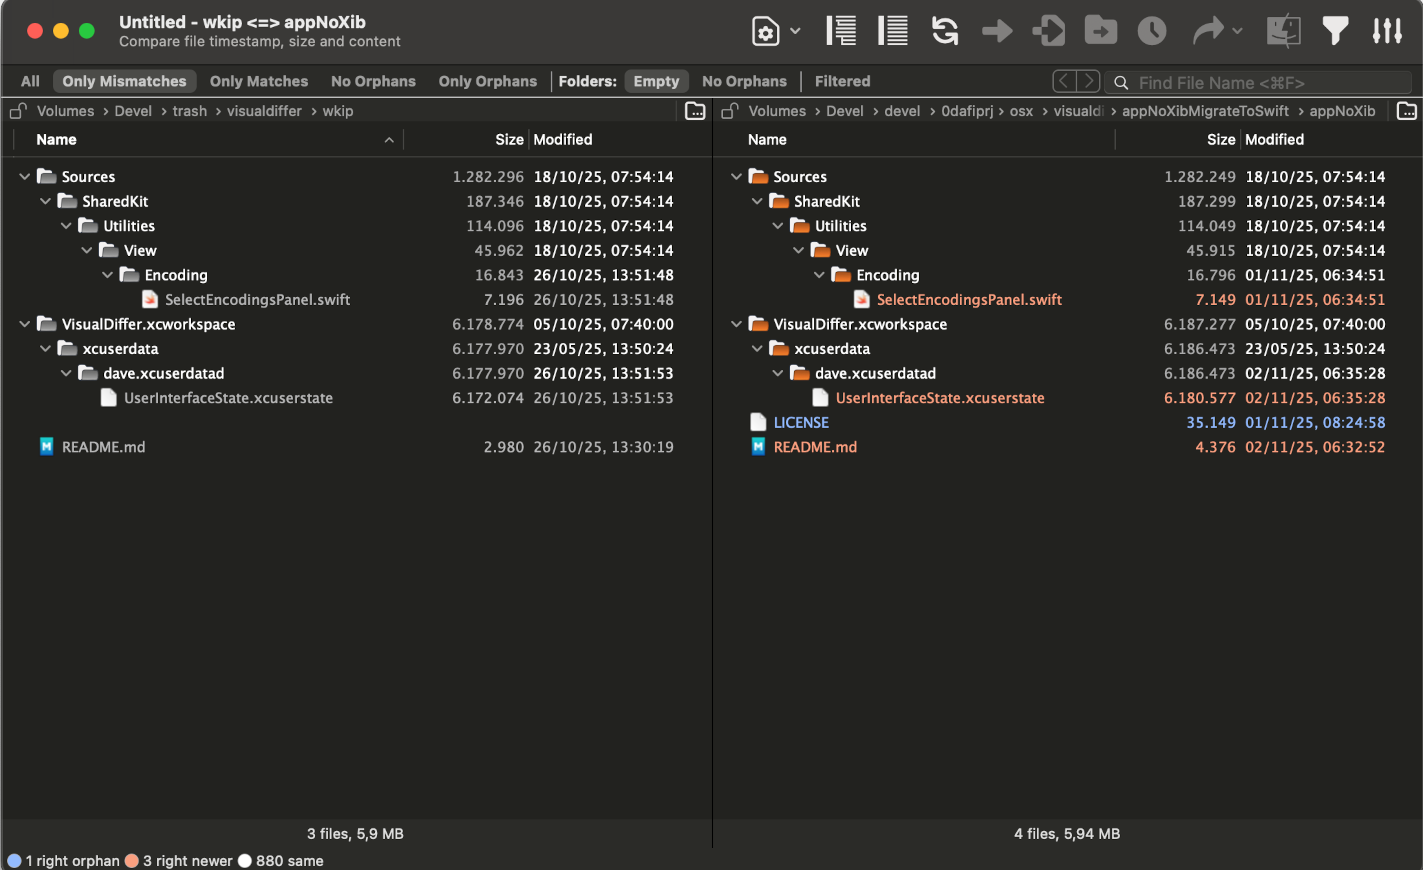This screenshot has height=870, width=1423.
Task: Click left pane UserInterfaceState.xcuserstate document icon
Action: [x=109, y=398]
